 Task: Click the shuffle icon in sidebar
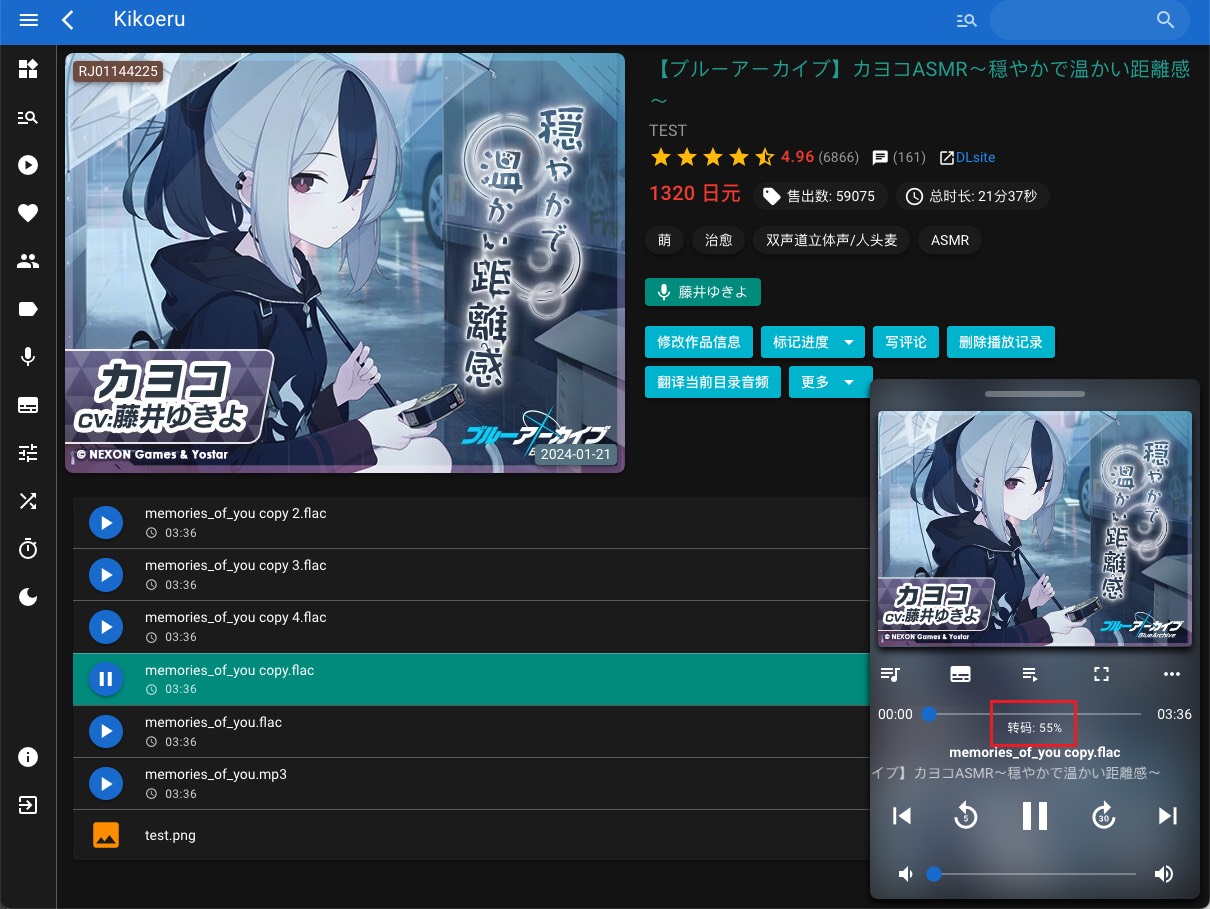pos(28,501)
